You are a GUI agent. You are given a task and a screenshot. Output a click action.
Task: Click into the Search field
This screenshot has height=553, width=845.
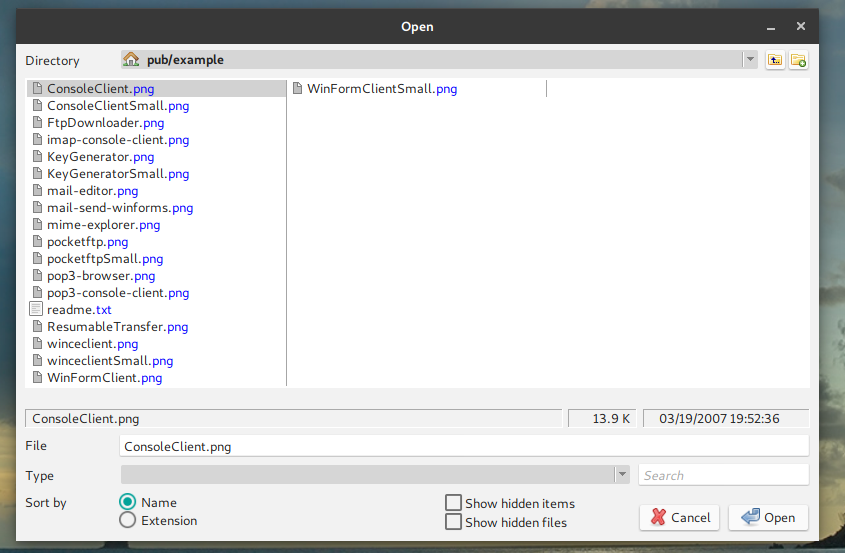point(723,475)
